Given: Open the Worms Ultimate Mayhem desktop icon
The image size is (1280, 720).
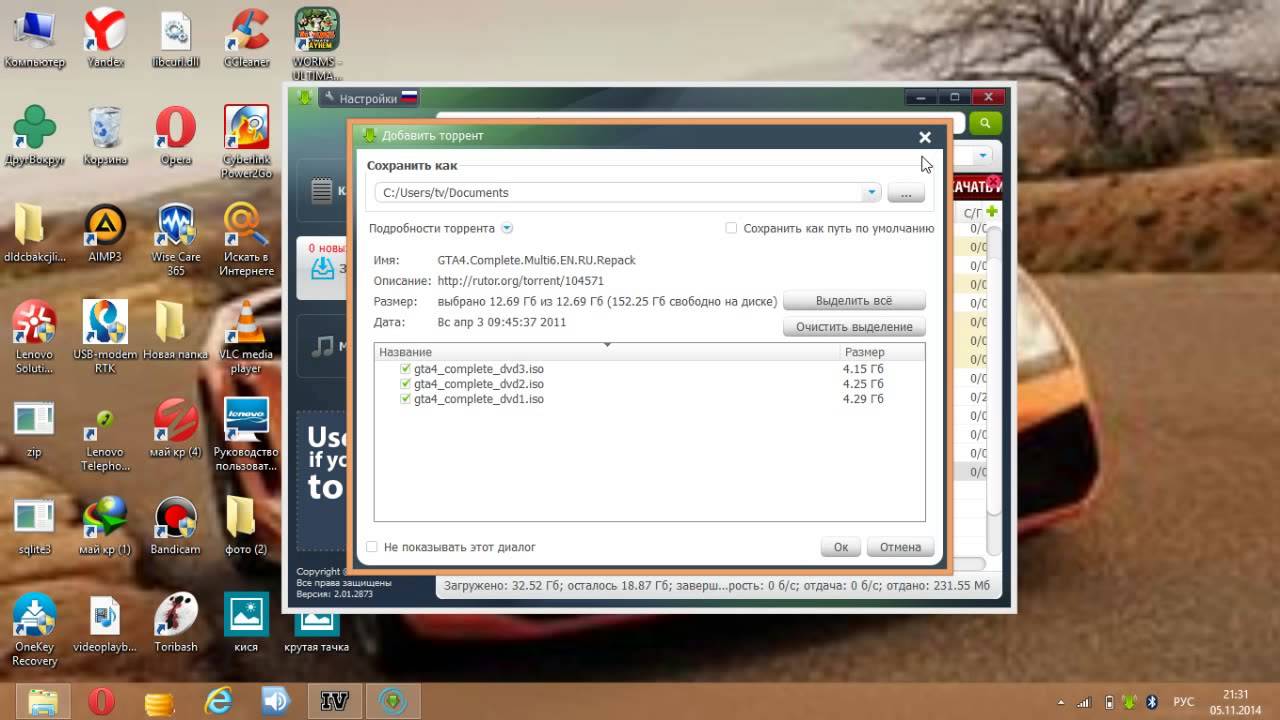Looking at the screenshot, I should (x=316, y=44).
